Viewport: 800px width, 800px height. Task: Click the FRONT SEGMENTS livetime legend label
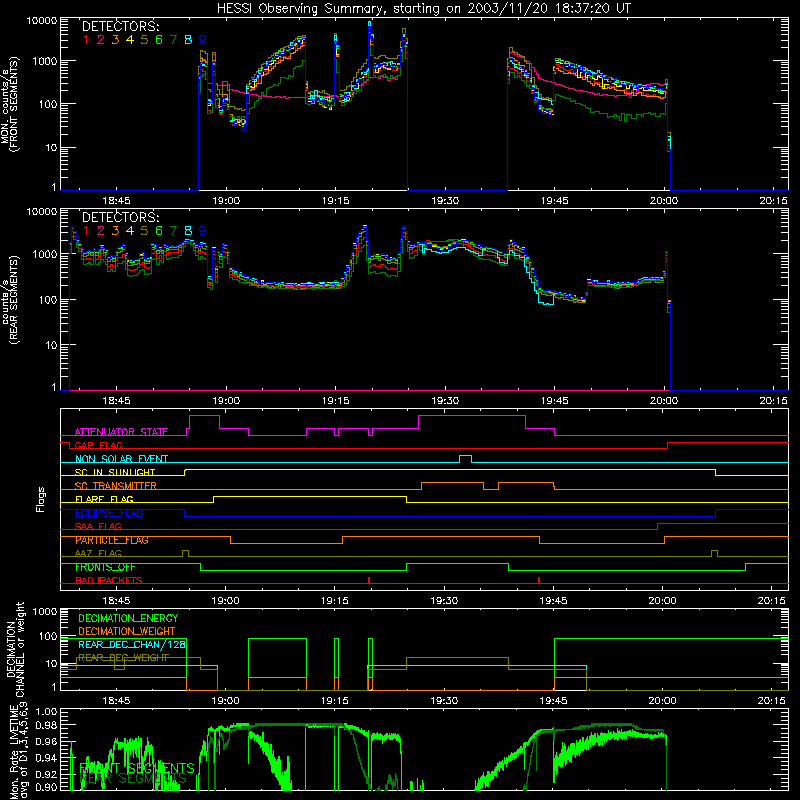click(x=137, y=768)
